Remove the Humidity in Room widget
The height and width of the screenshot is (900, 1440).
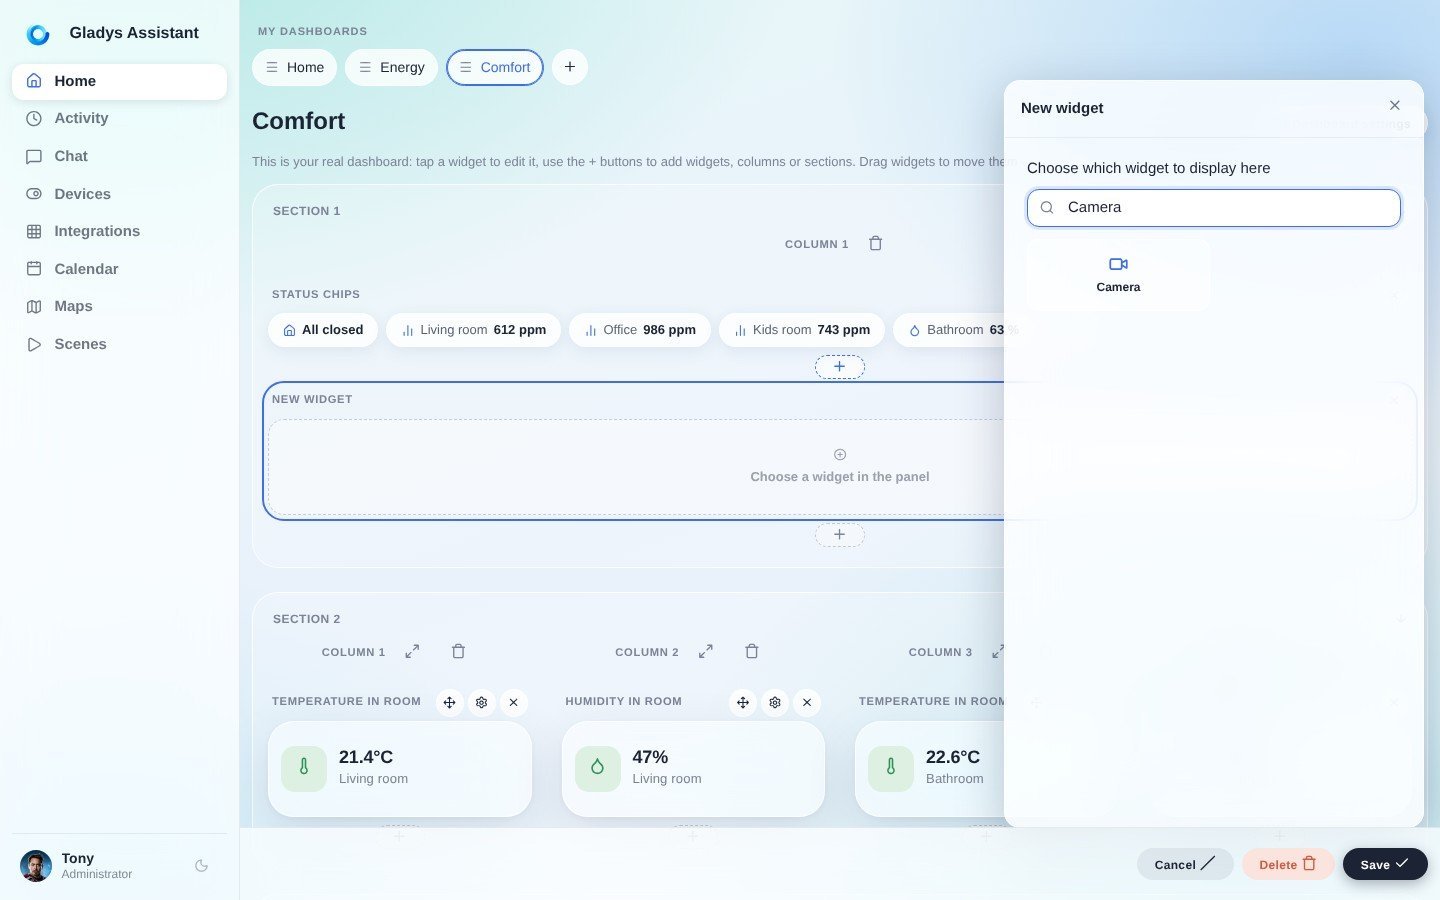tap(807, 703)
